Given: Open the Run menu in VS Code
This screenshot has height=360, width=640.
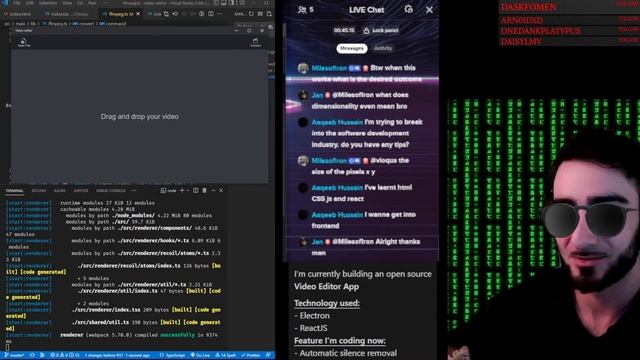Looking at the screenshot, I should (x=92, y=3).
